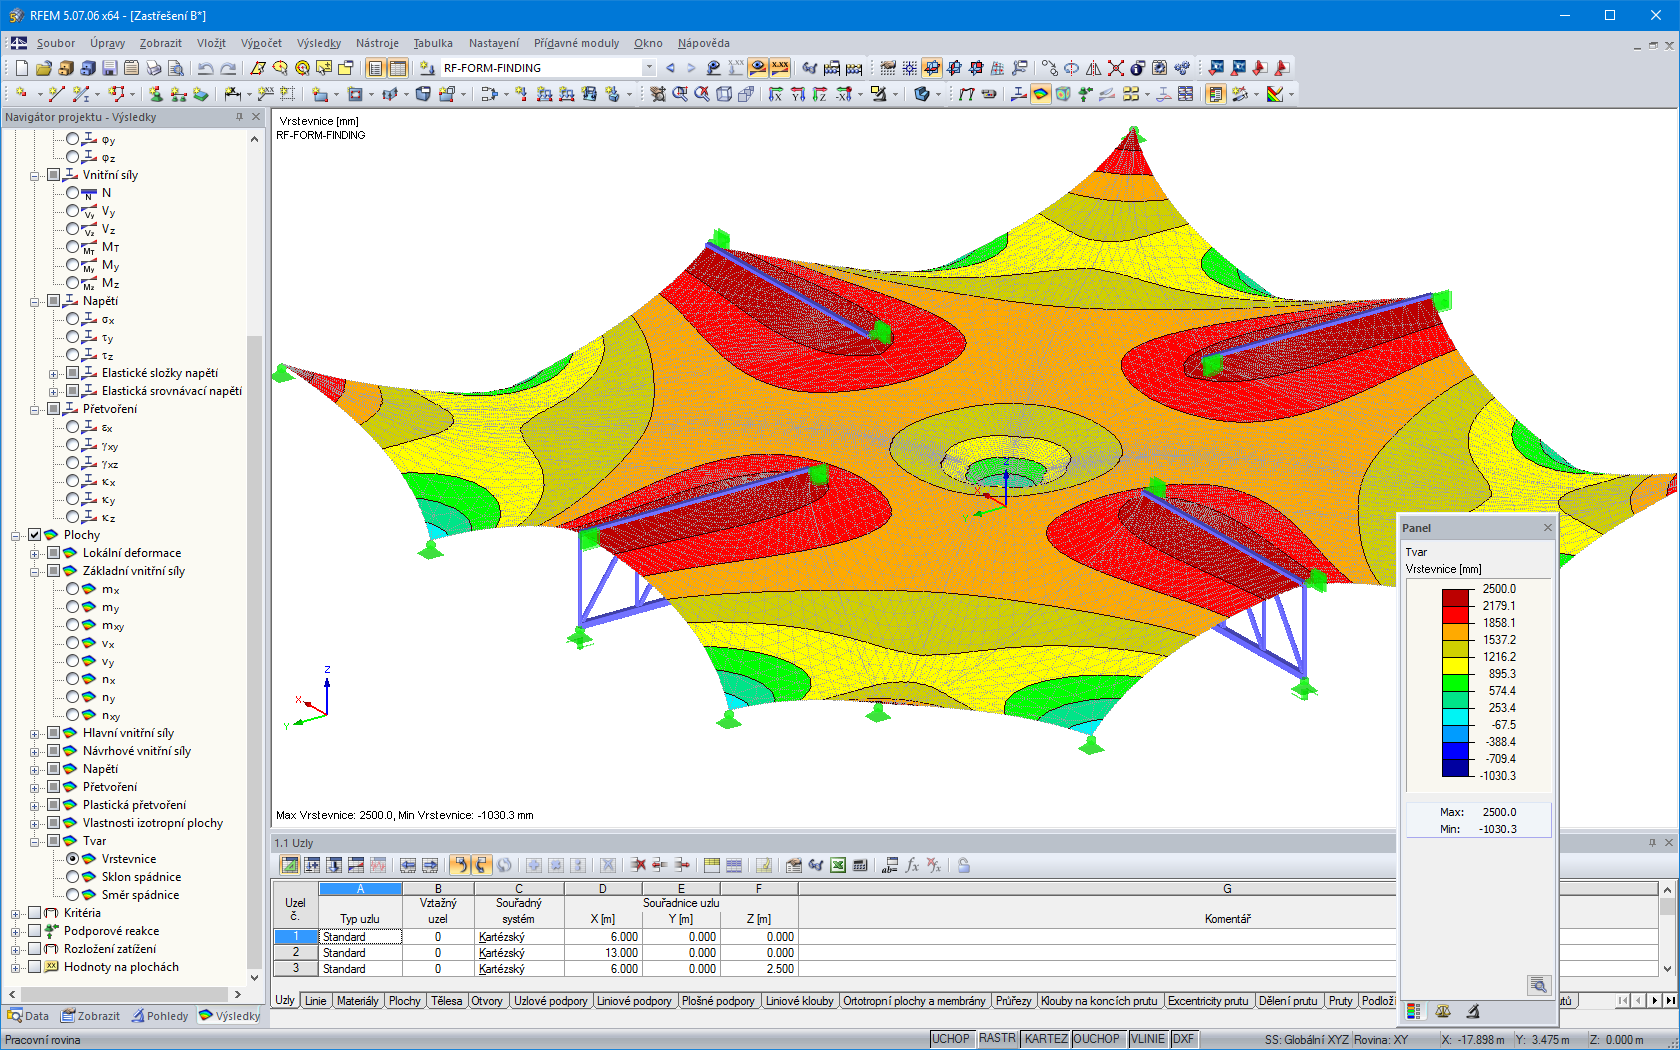Image resolution: width=1680 pixels, height=1050 pixels.
Task: Switch to the Linie table tab
Action: (315, 1001)
